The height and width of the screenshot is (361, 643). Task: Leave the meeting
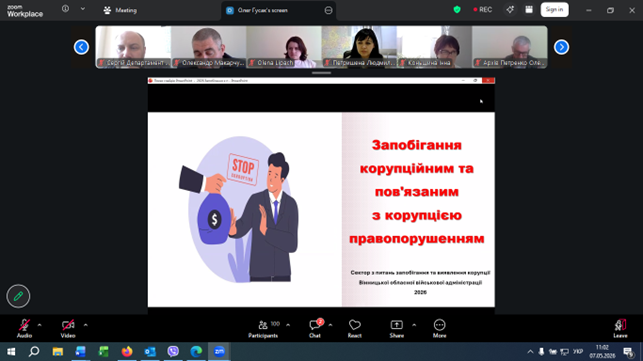coord(620,328)
